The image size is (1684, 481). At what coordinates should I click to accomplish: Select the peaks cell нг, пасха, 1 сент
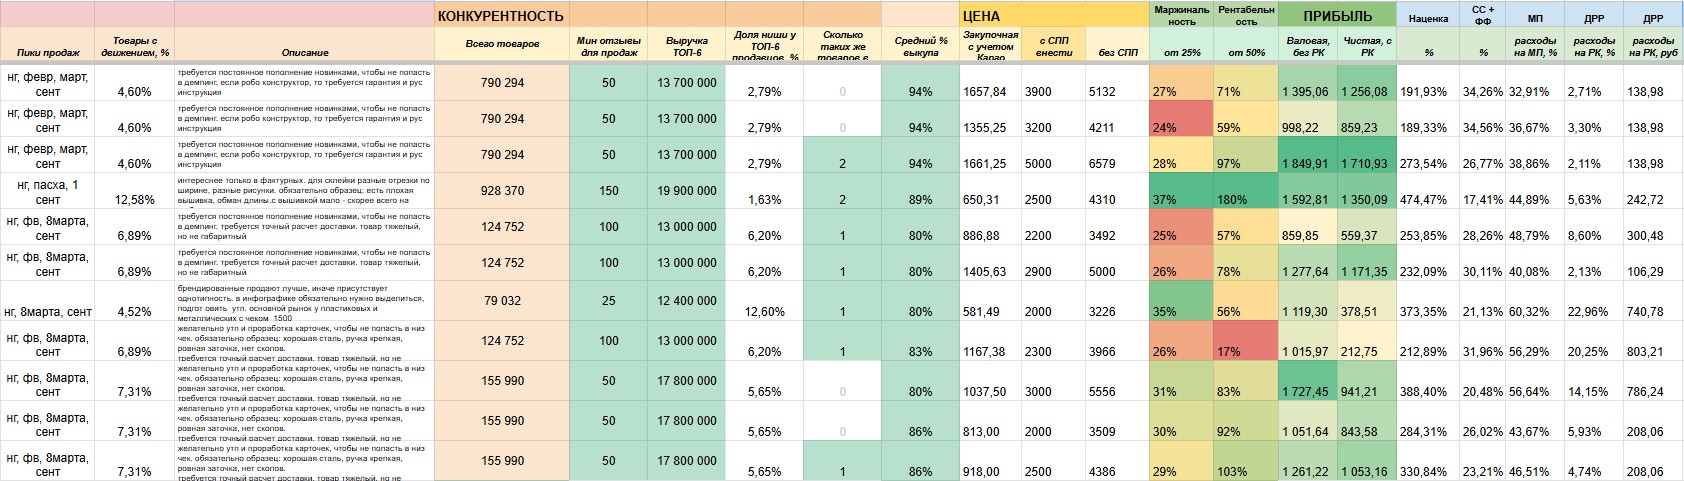click(x=47, y=190)
